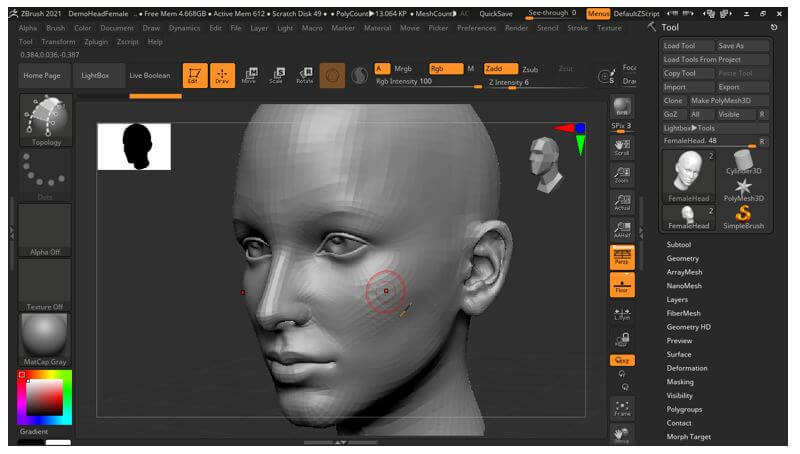Select the SimpleBrush tool

(x=743, y=217)
